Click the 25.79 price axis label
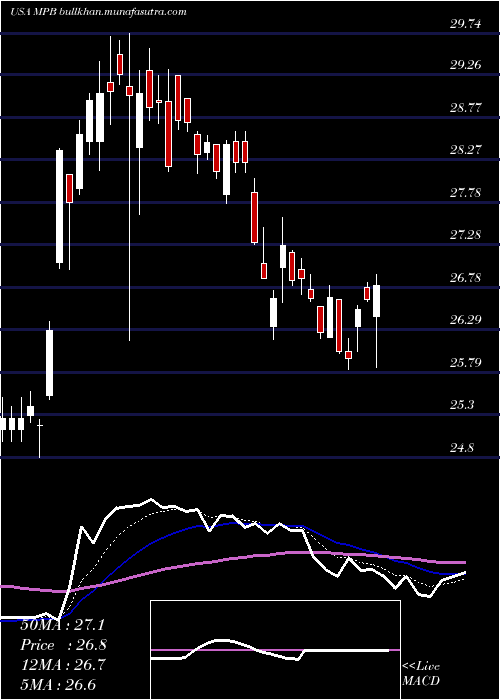Screen dimensions: 500x700 coord(466,362)
